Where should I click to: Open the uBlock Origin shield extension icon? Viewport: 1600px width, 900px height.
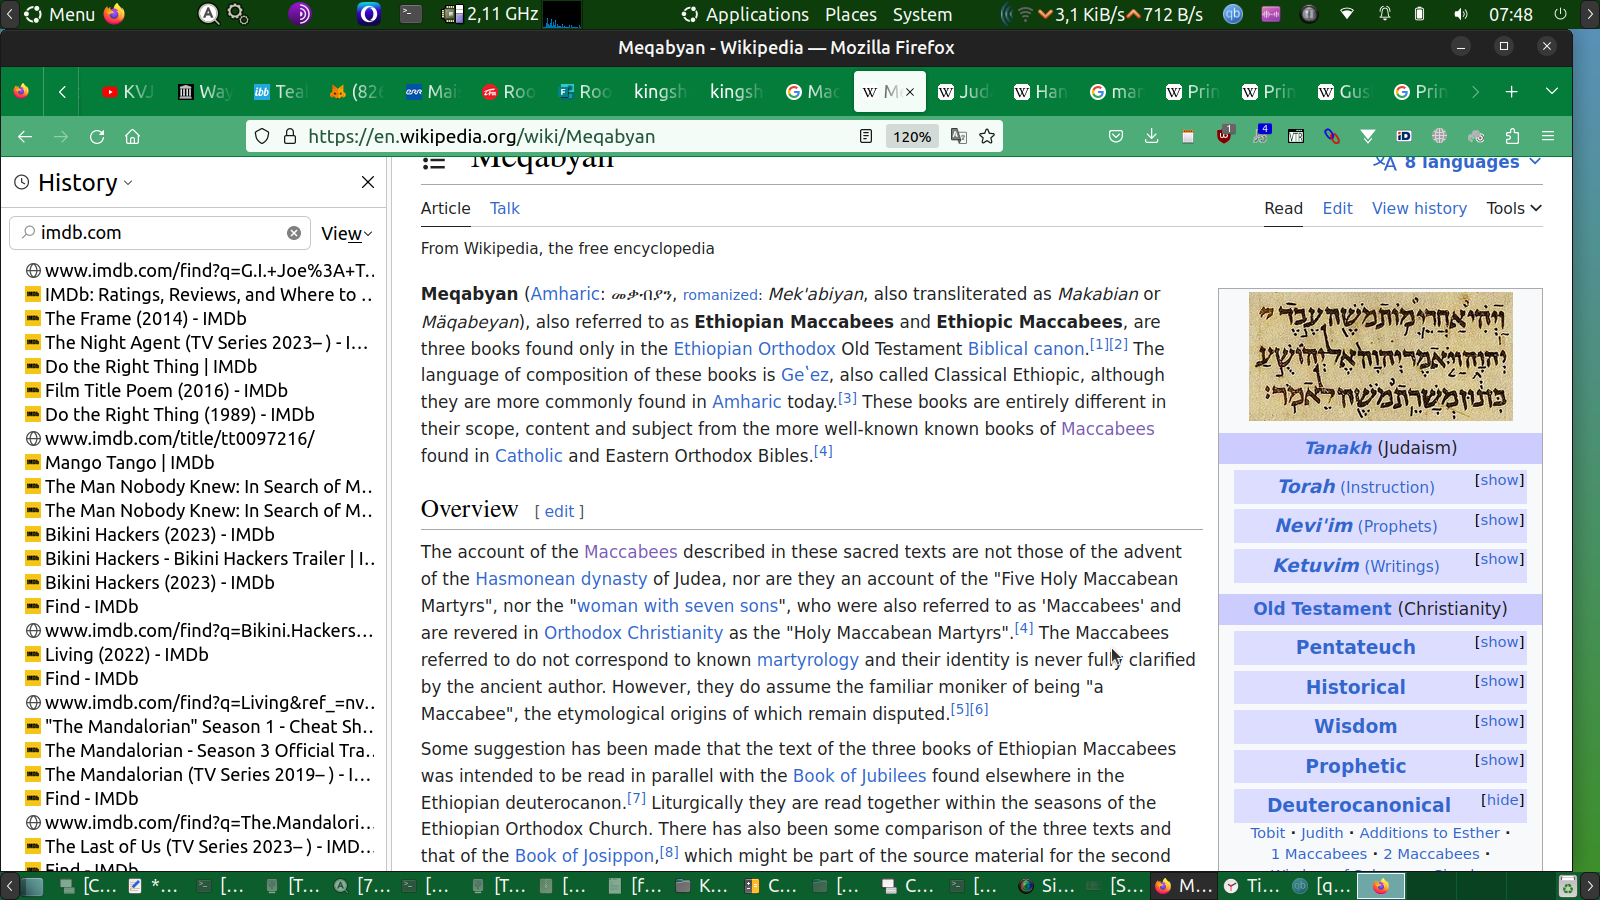(1224, 136)
